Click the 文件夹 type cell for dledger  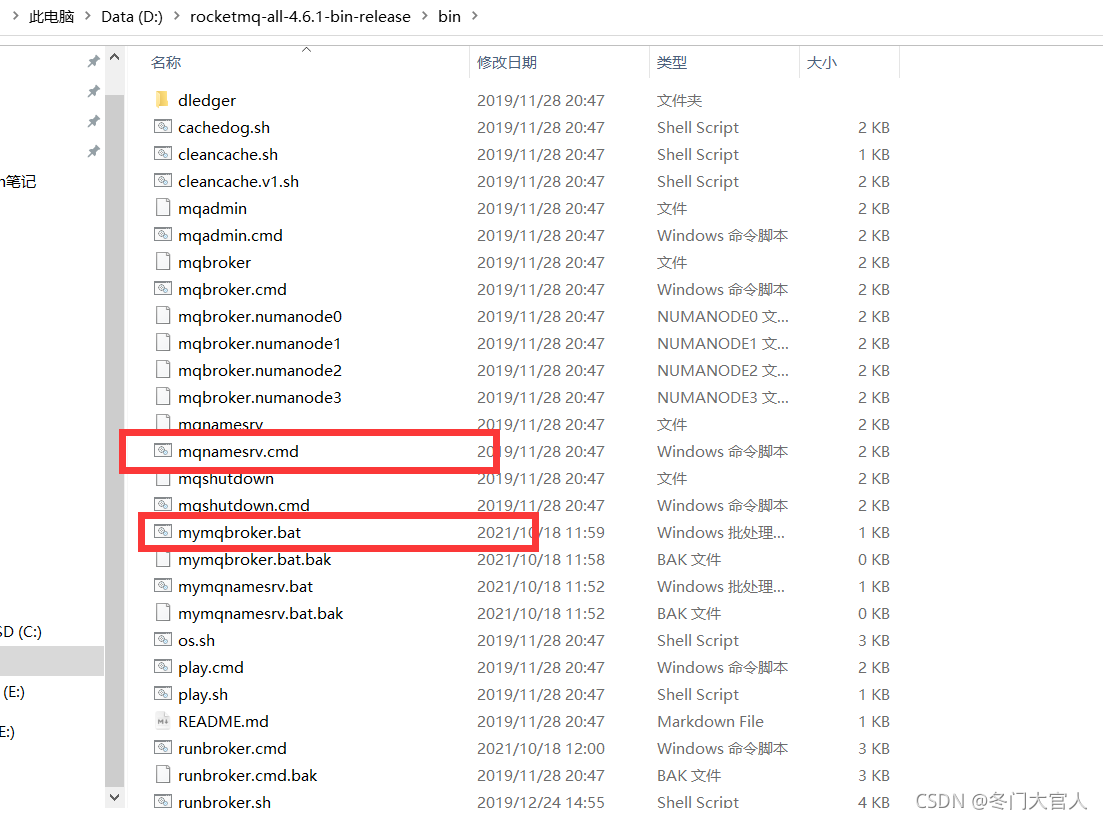click(x=680, y=101)
